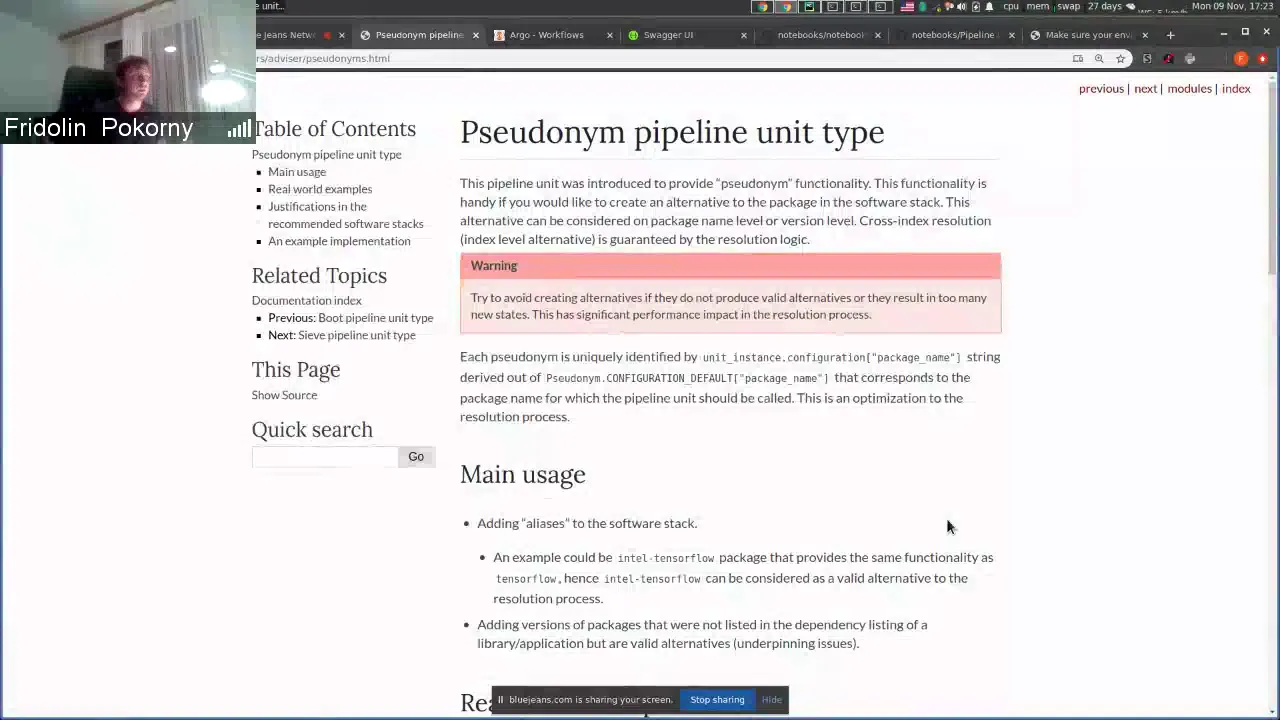
Task: Jump to Justifications in the recommended software stacks
Action: (x=345, y=215)
